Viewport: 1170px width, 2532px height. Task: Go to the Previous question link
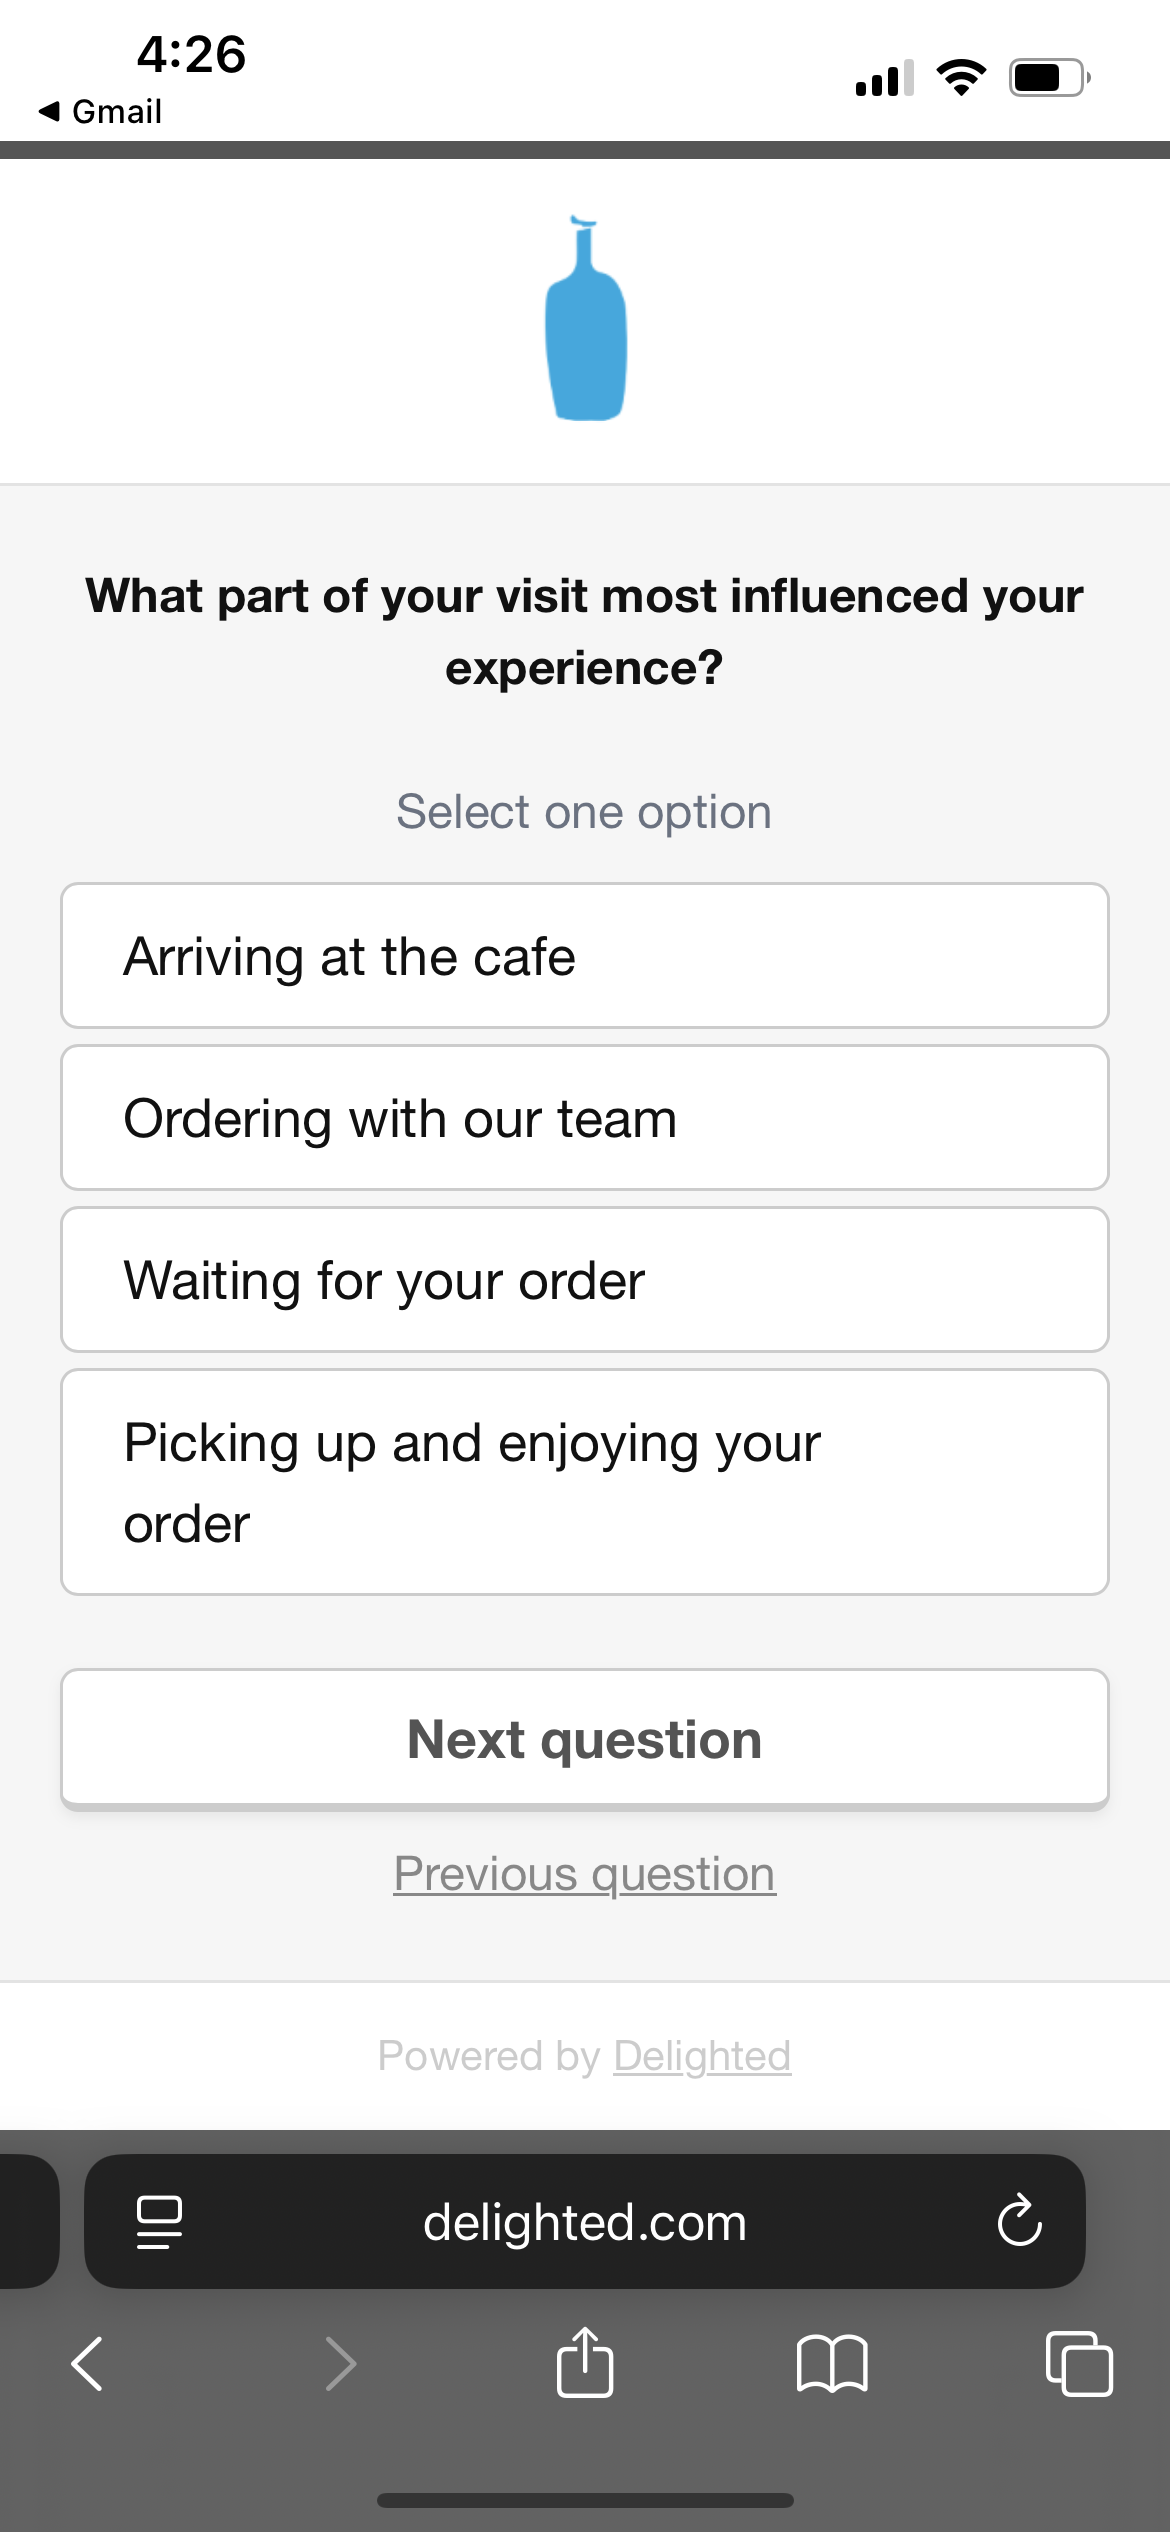click(x=585, y=1874)
